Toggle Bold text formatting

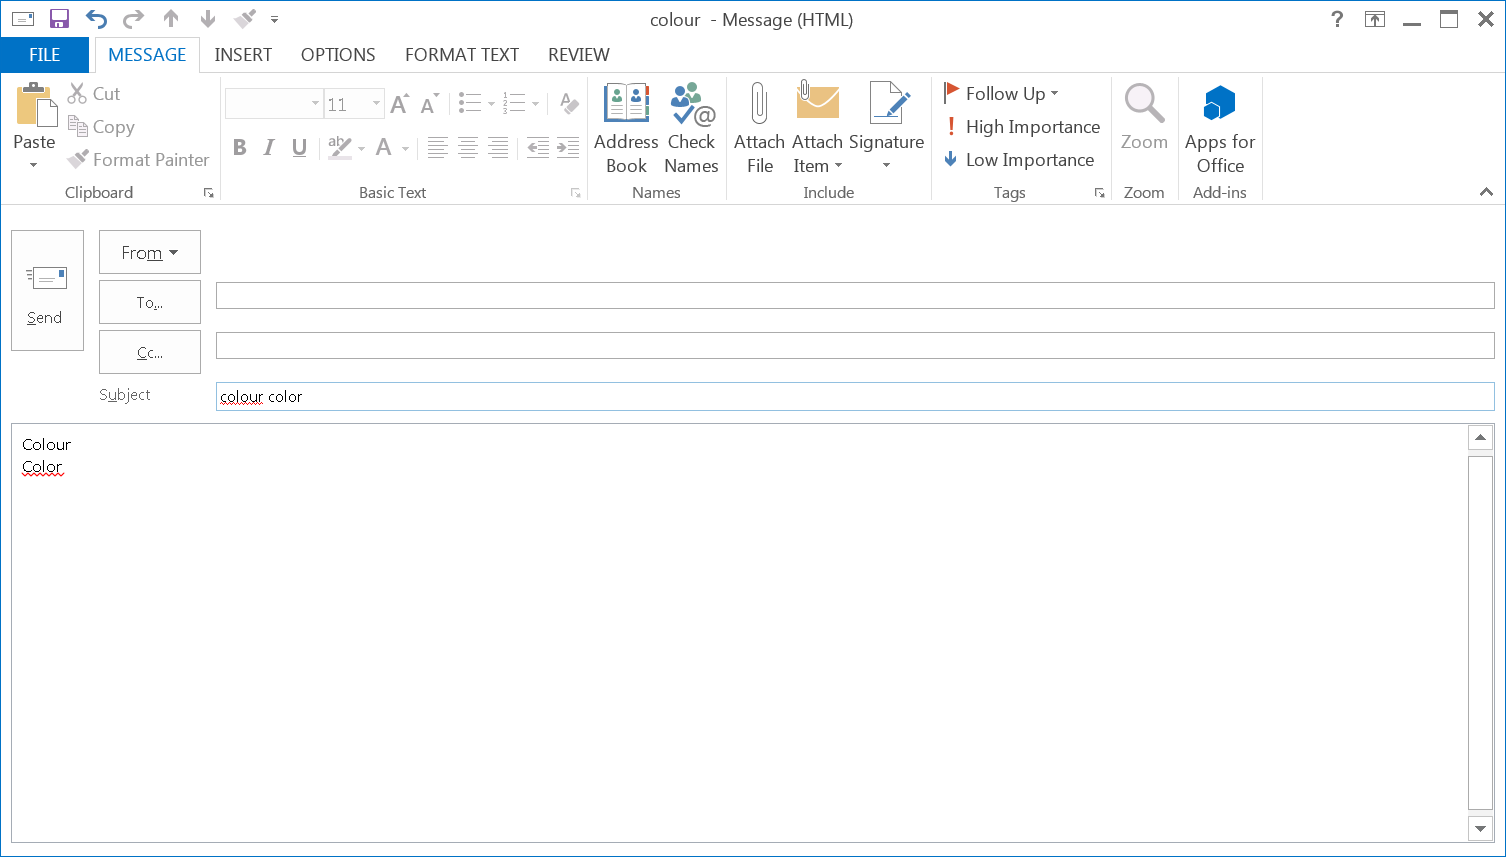click(x=240, y=148)
